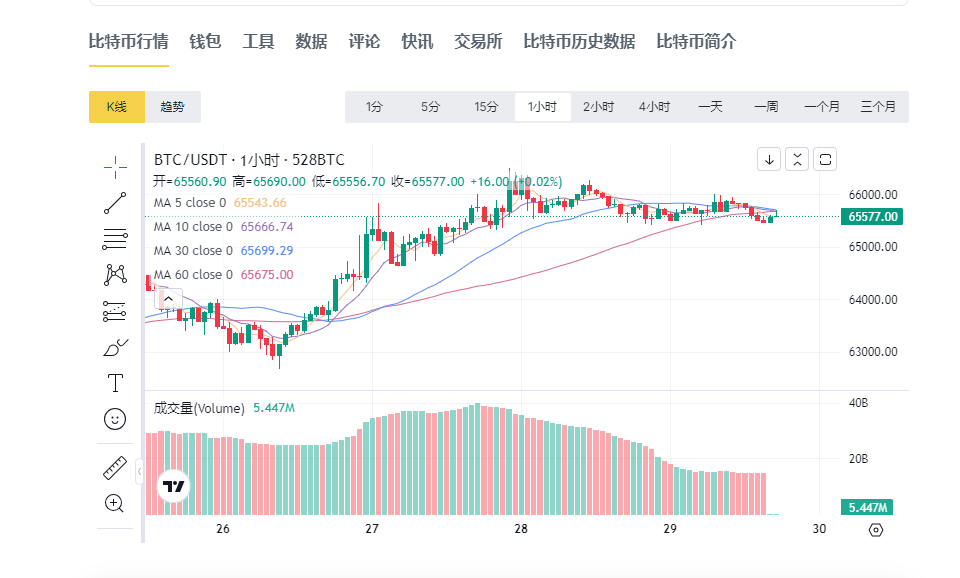Screen dimensions: 960x578
Task: Select the ruler measure tool
Action: tap(116, 468)
